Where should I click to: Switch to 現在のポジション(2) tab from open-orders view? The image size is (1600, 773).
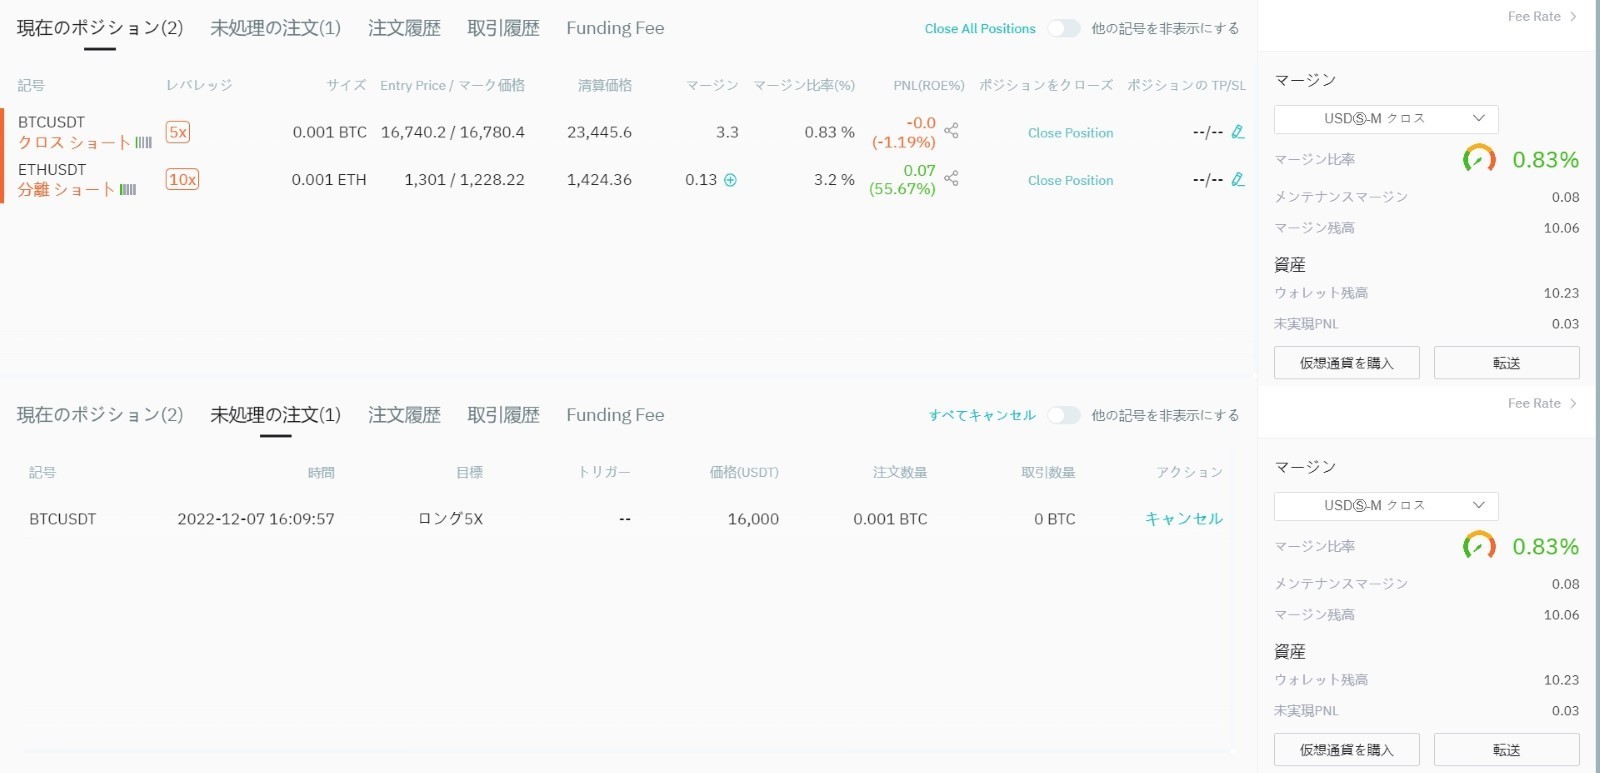(100, 415)
